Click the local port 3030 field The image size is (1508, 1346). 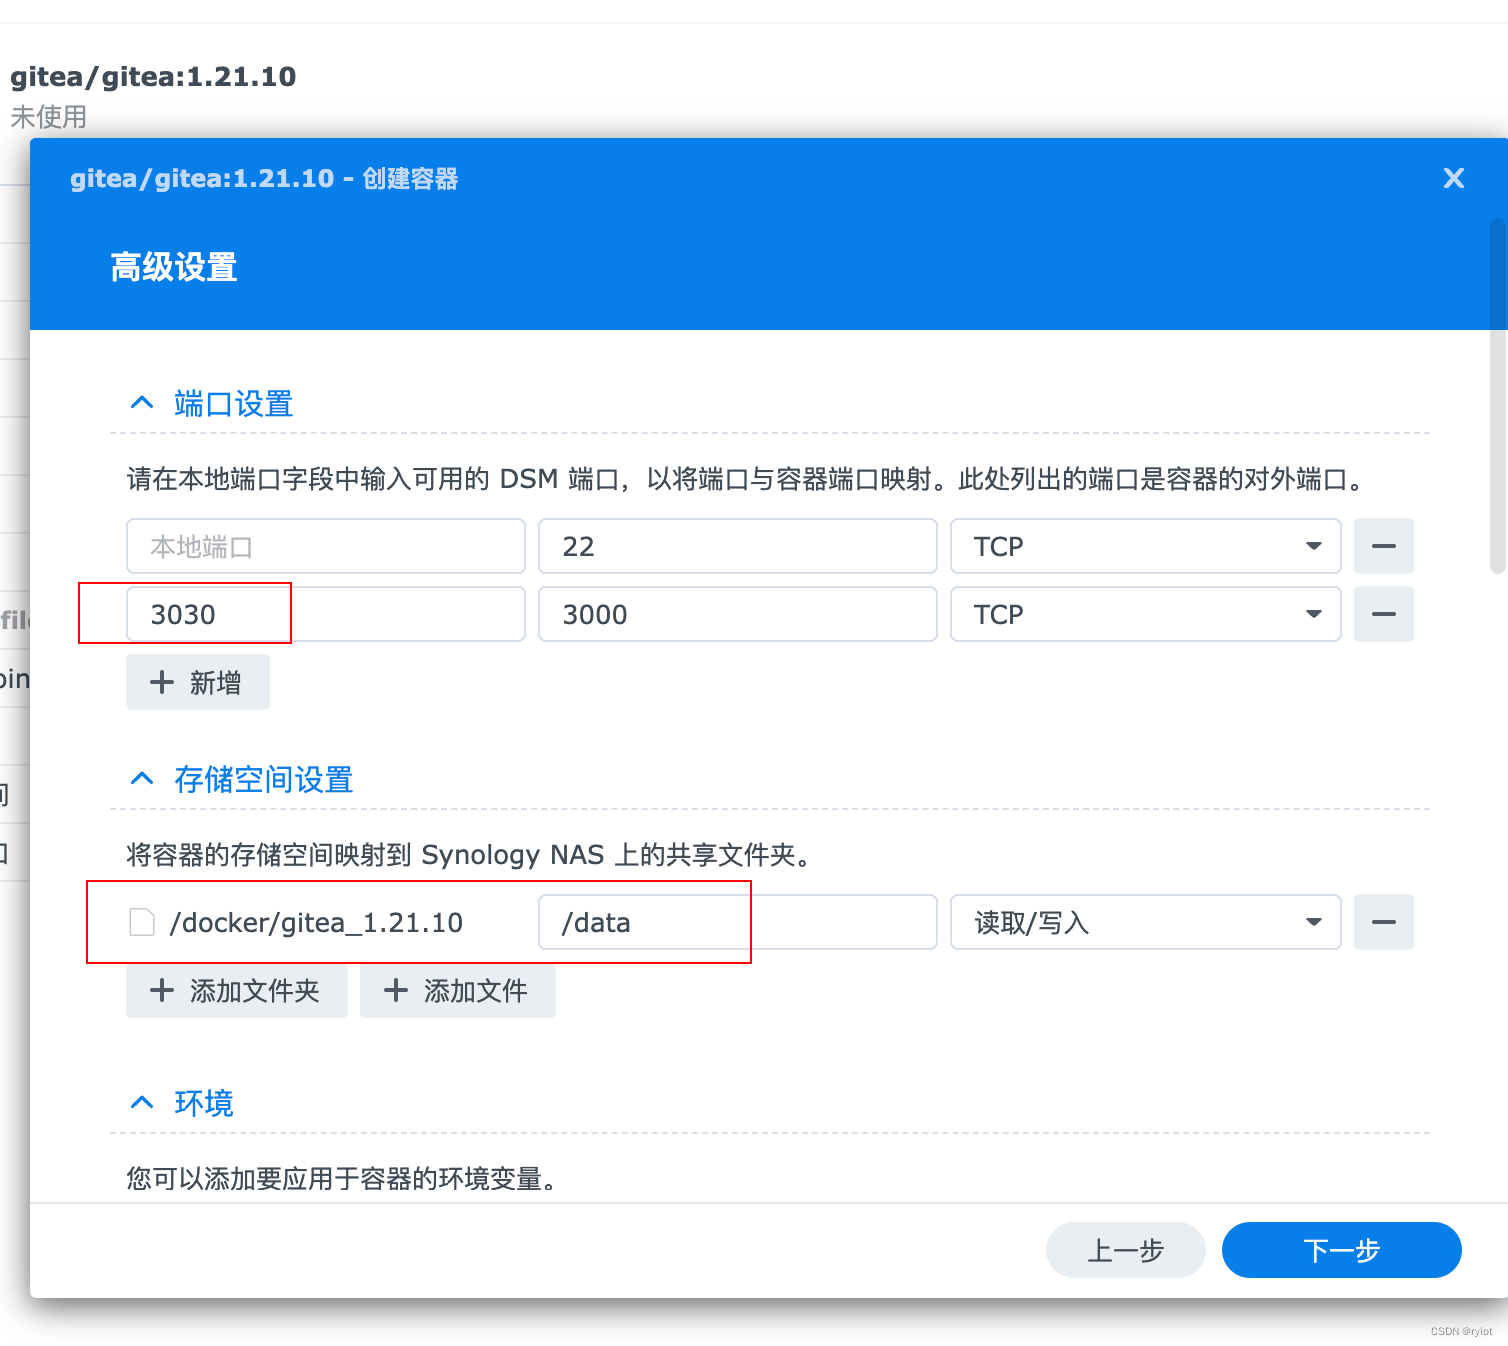click(x=326, y=614)
